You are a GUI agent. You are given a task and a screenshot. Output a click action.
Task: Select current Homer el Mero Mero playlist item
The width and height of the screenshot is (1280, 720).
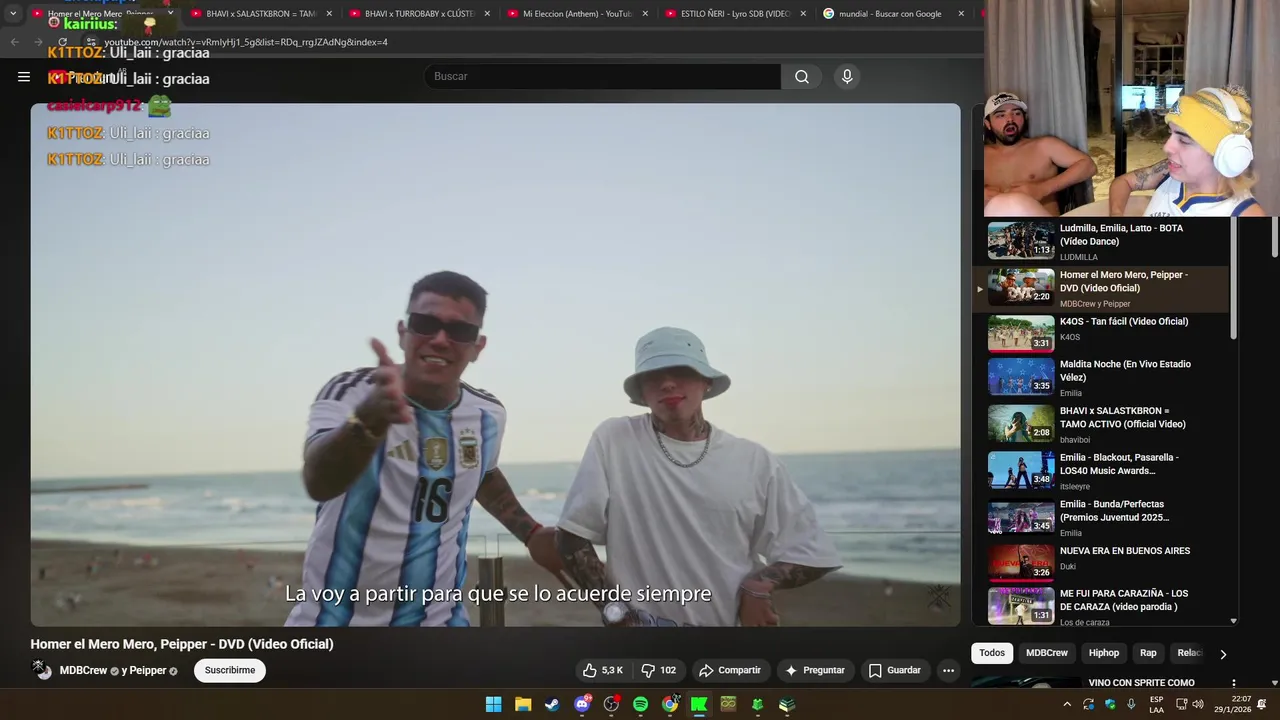point(1100,288)
